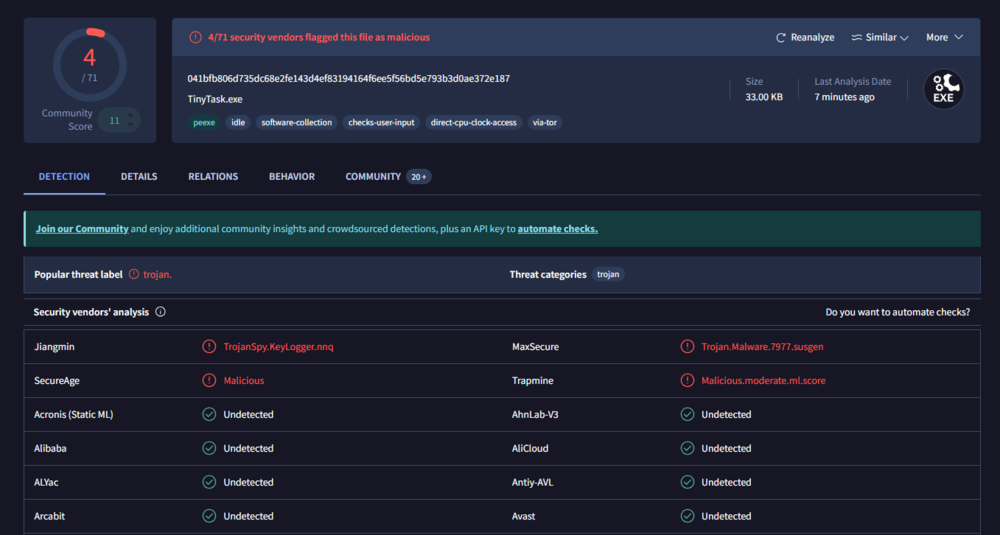1000x535 pixels.
Task: Open the RELATIONS tab
Action: tap(213, 177)
